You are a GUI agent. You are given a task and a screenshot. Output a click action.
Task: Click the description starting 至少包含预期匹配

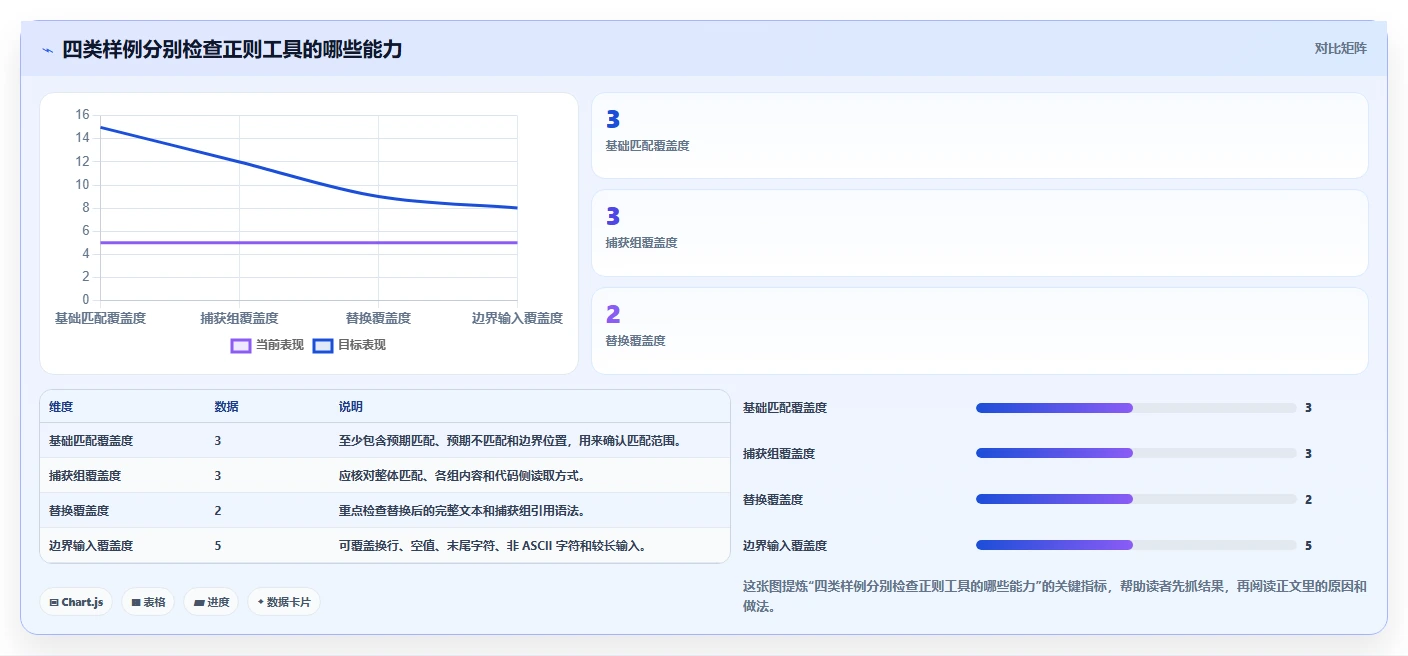point(511,441)
